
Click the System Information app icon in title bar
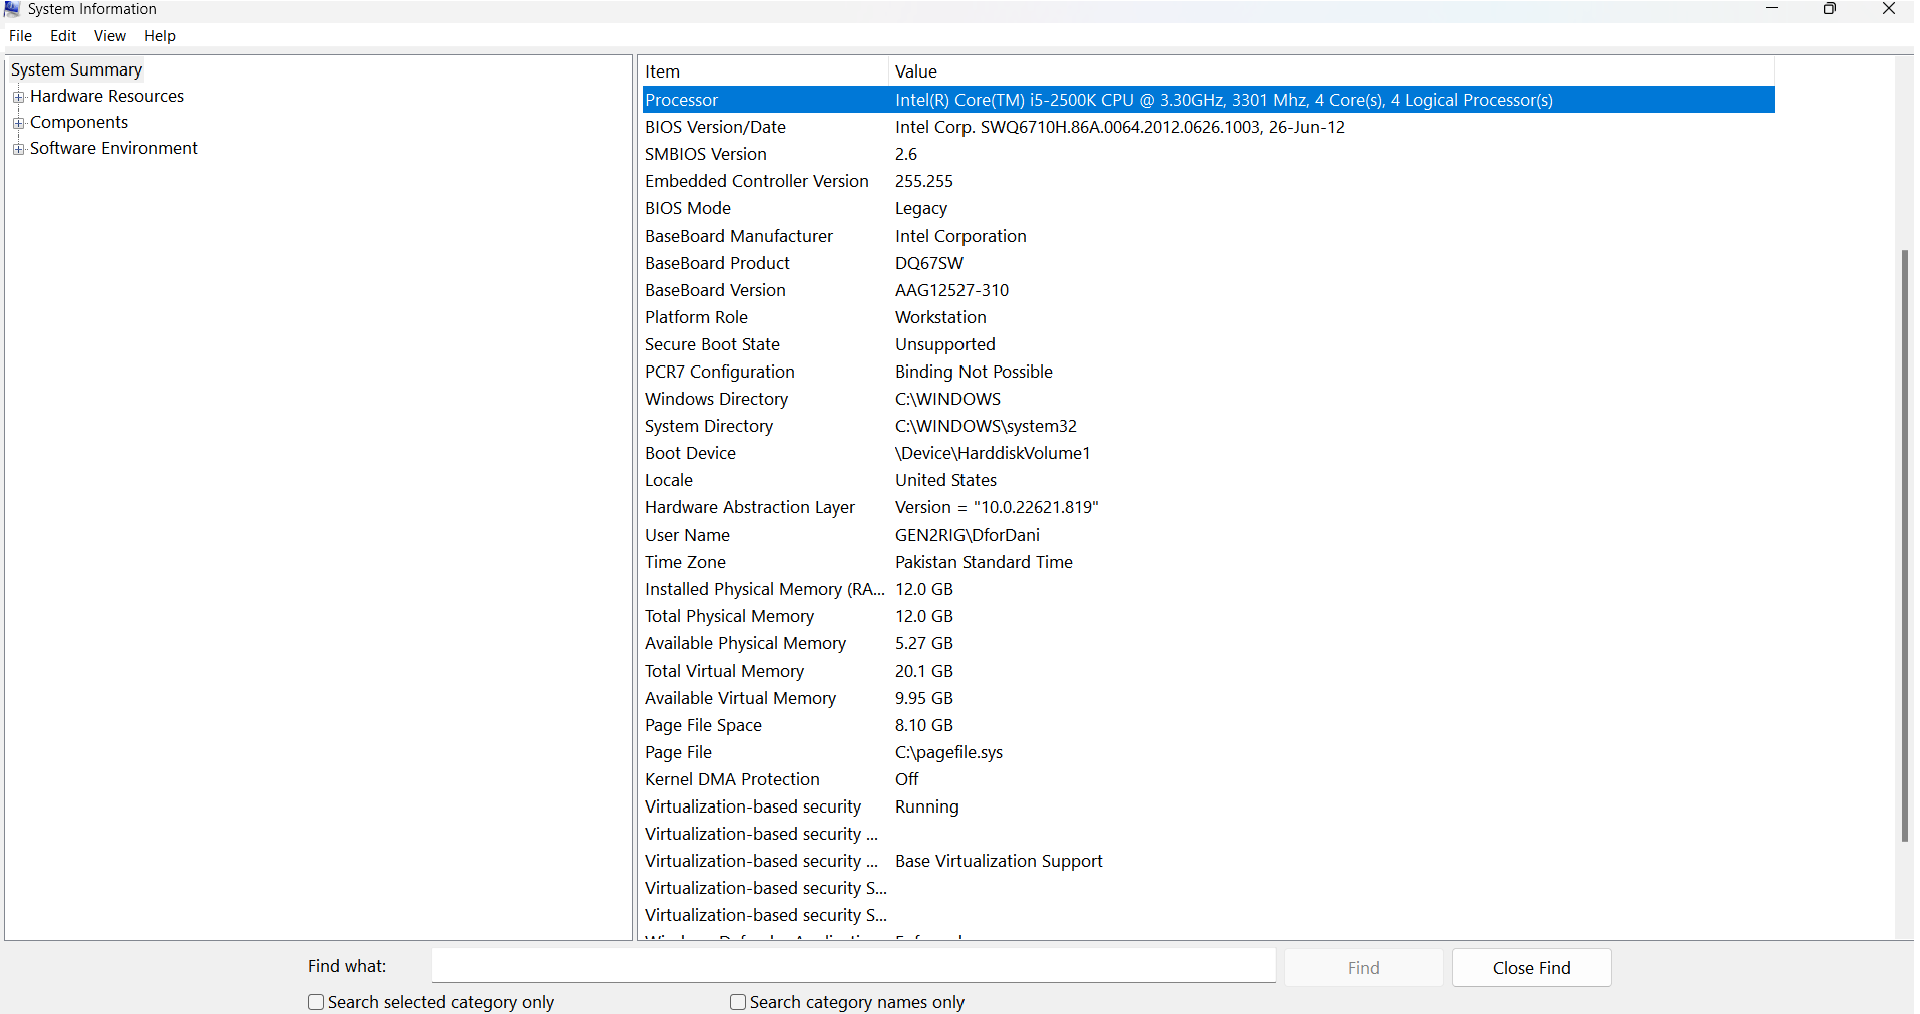tap(12, 9)
